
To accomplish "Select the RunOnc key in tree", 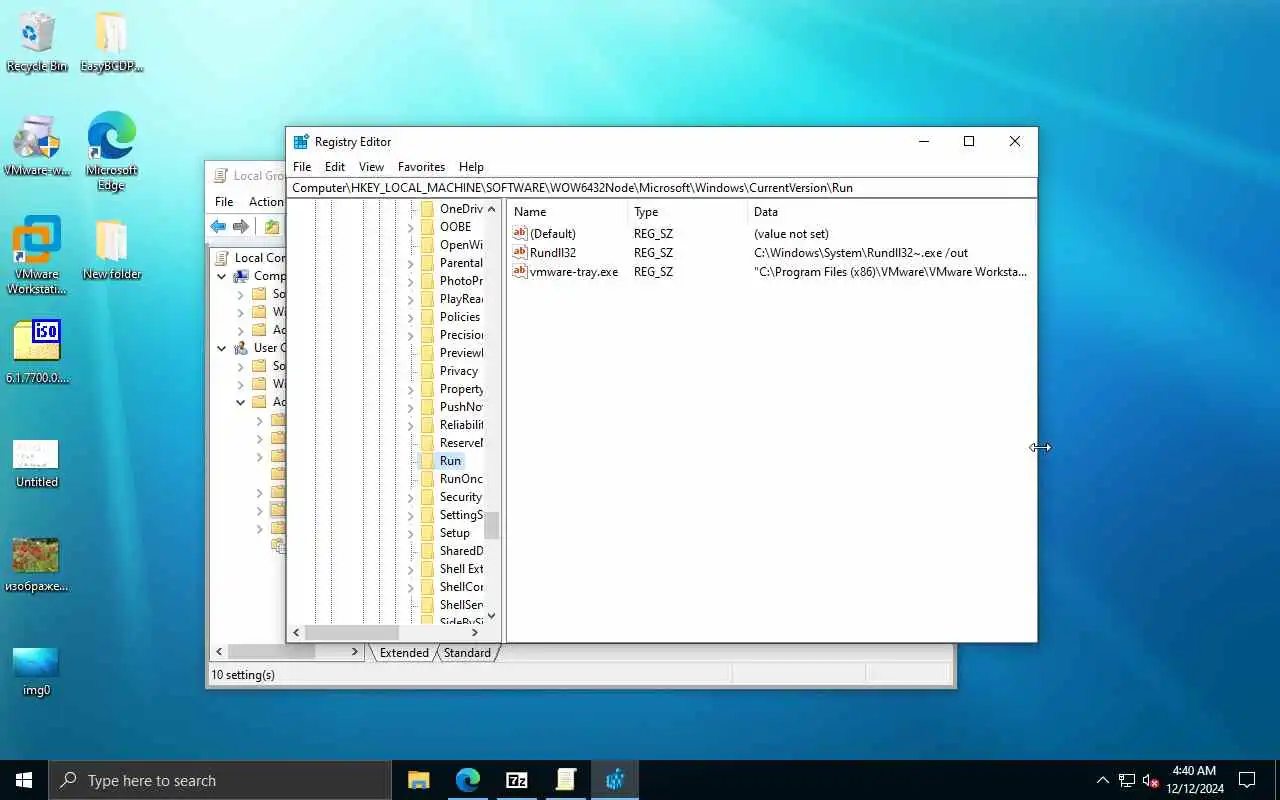I will tap(461, 479).
